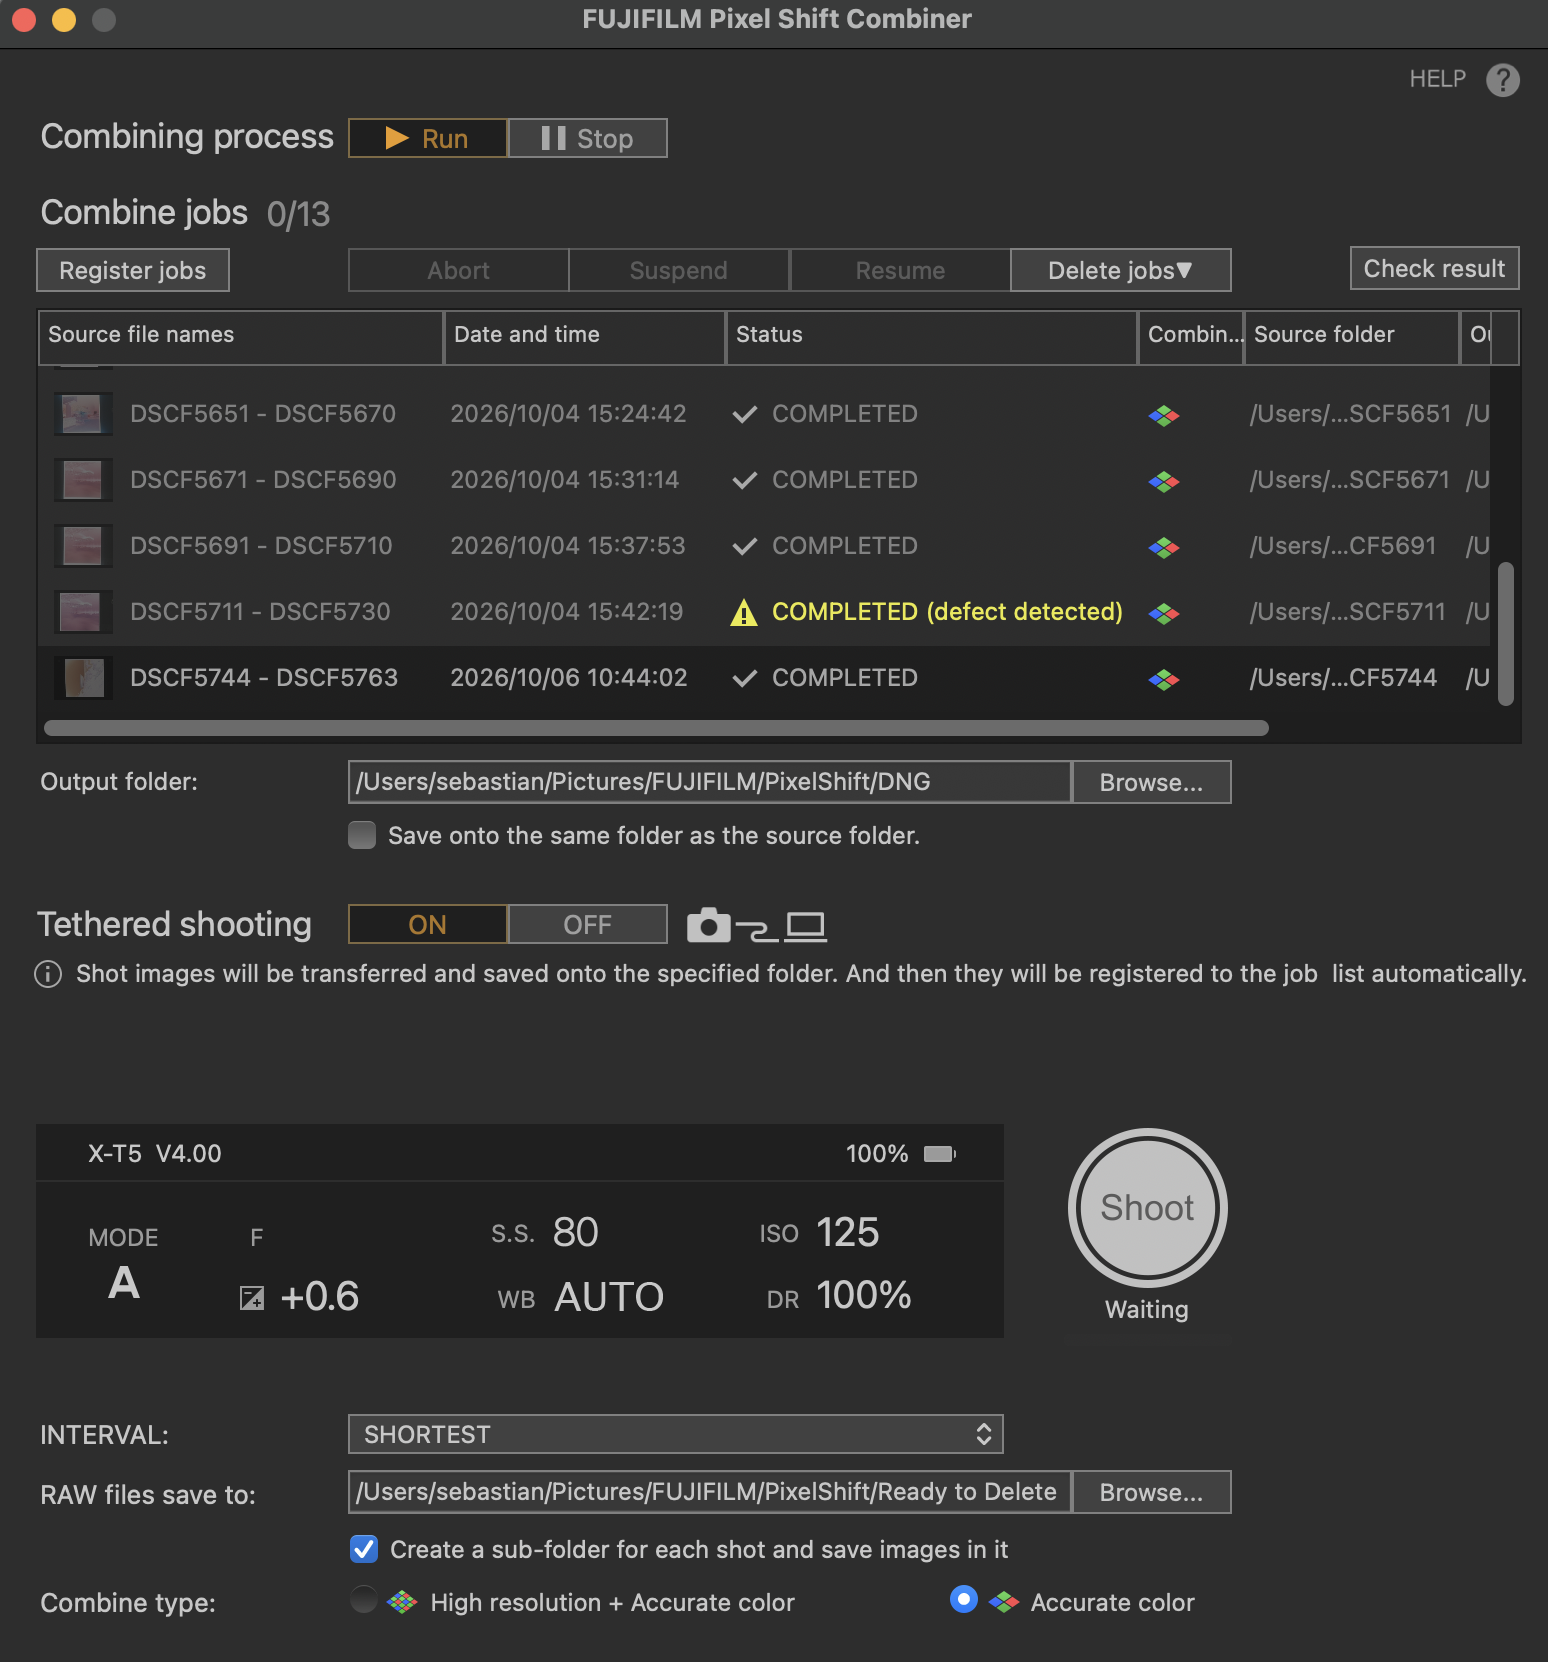Screen dimensions: 1548x1662
Task: Click the shutter speed value 80
Action: [575, 1232]
